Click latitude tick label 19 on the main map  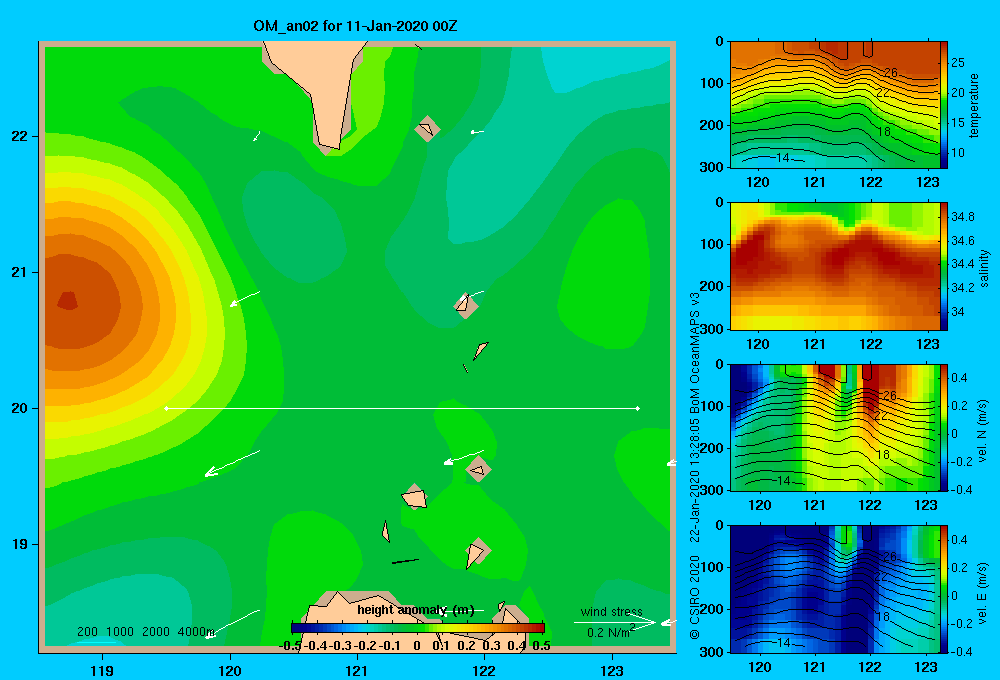20,544
